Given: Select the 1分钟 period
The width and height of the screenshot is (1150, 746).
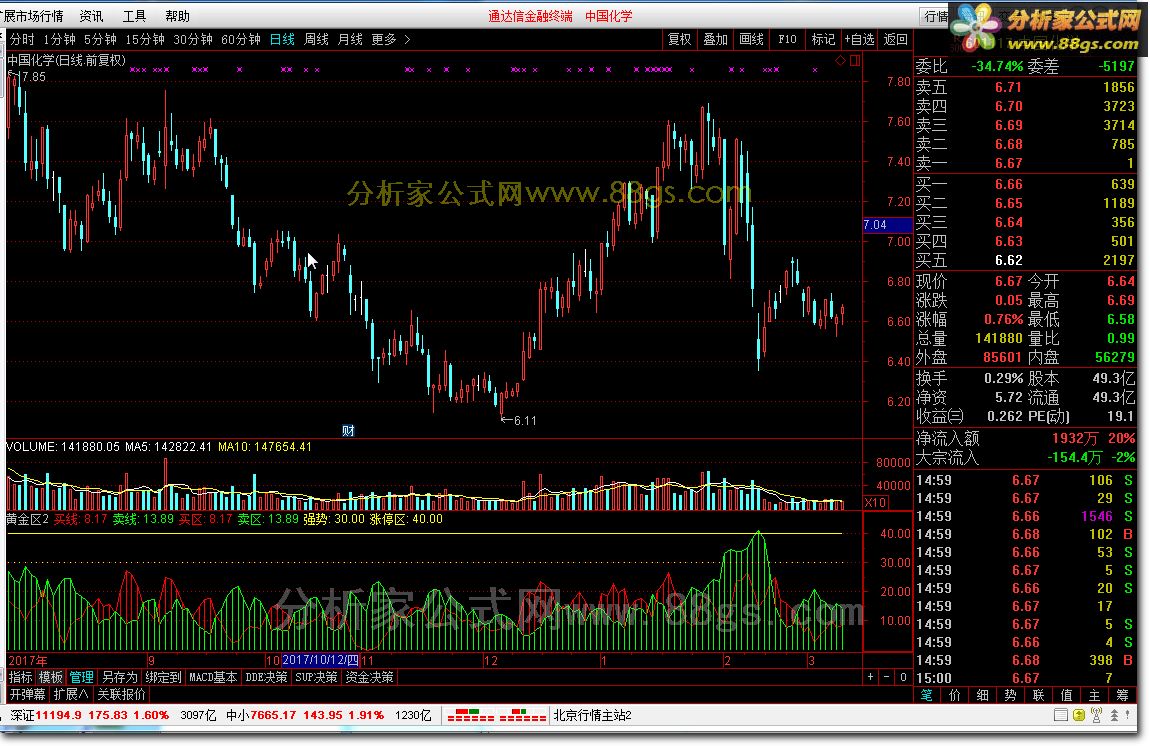Looking at the screenshot, I should (x=59, y=40).
